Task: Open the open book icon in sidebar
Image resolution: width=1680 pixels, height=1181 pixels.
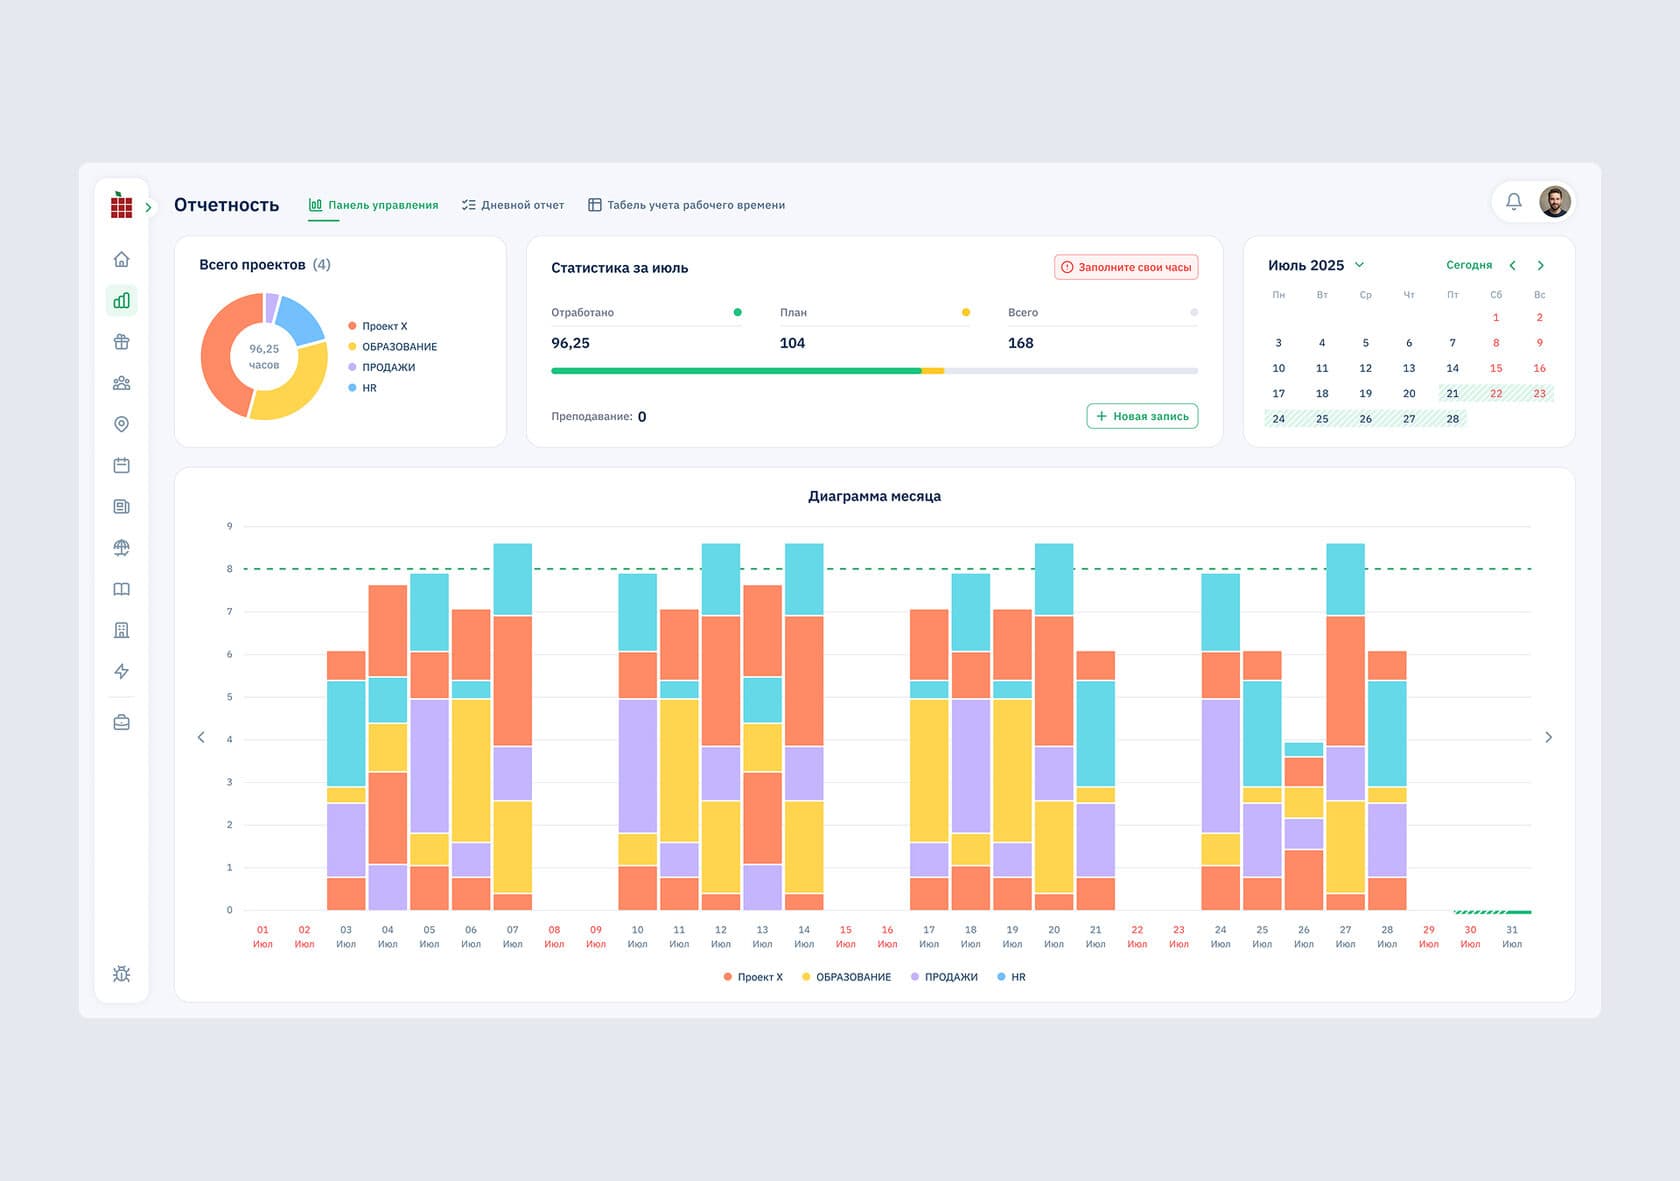Action: point(121,589)
